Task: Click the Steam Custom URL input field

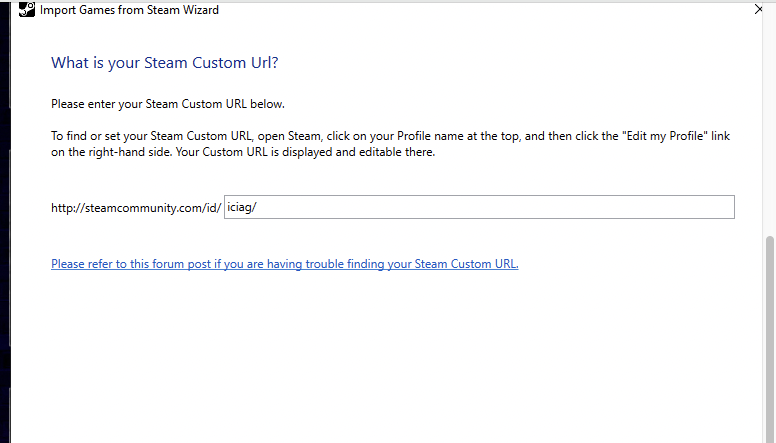Action: tap(479, 207)
